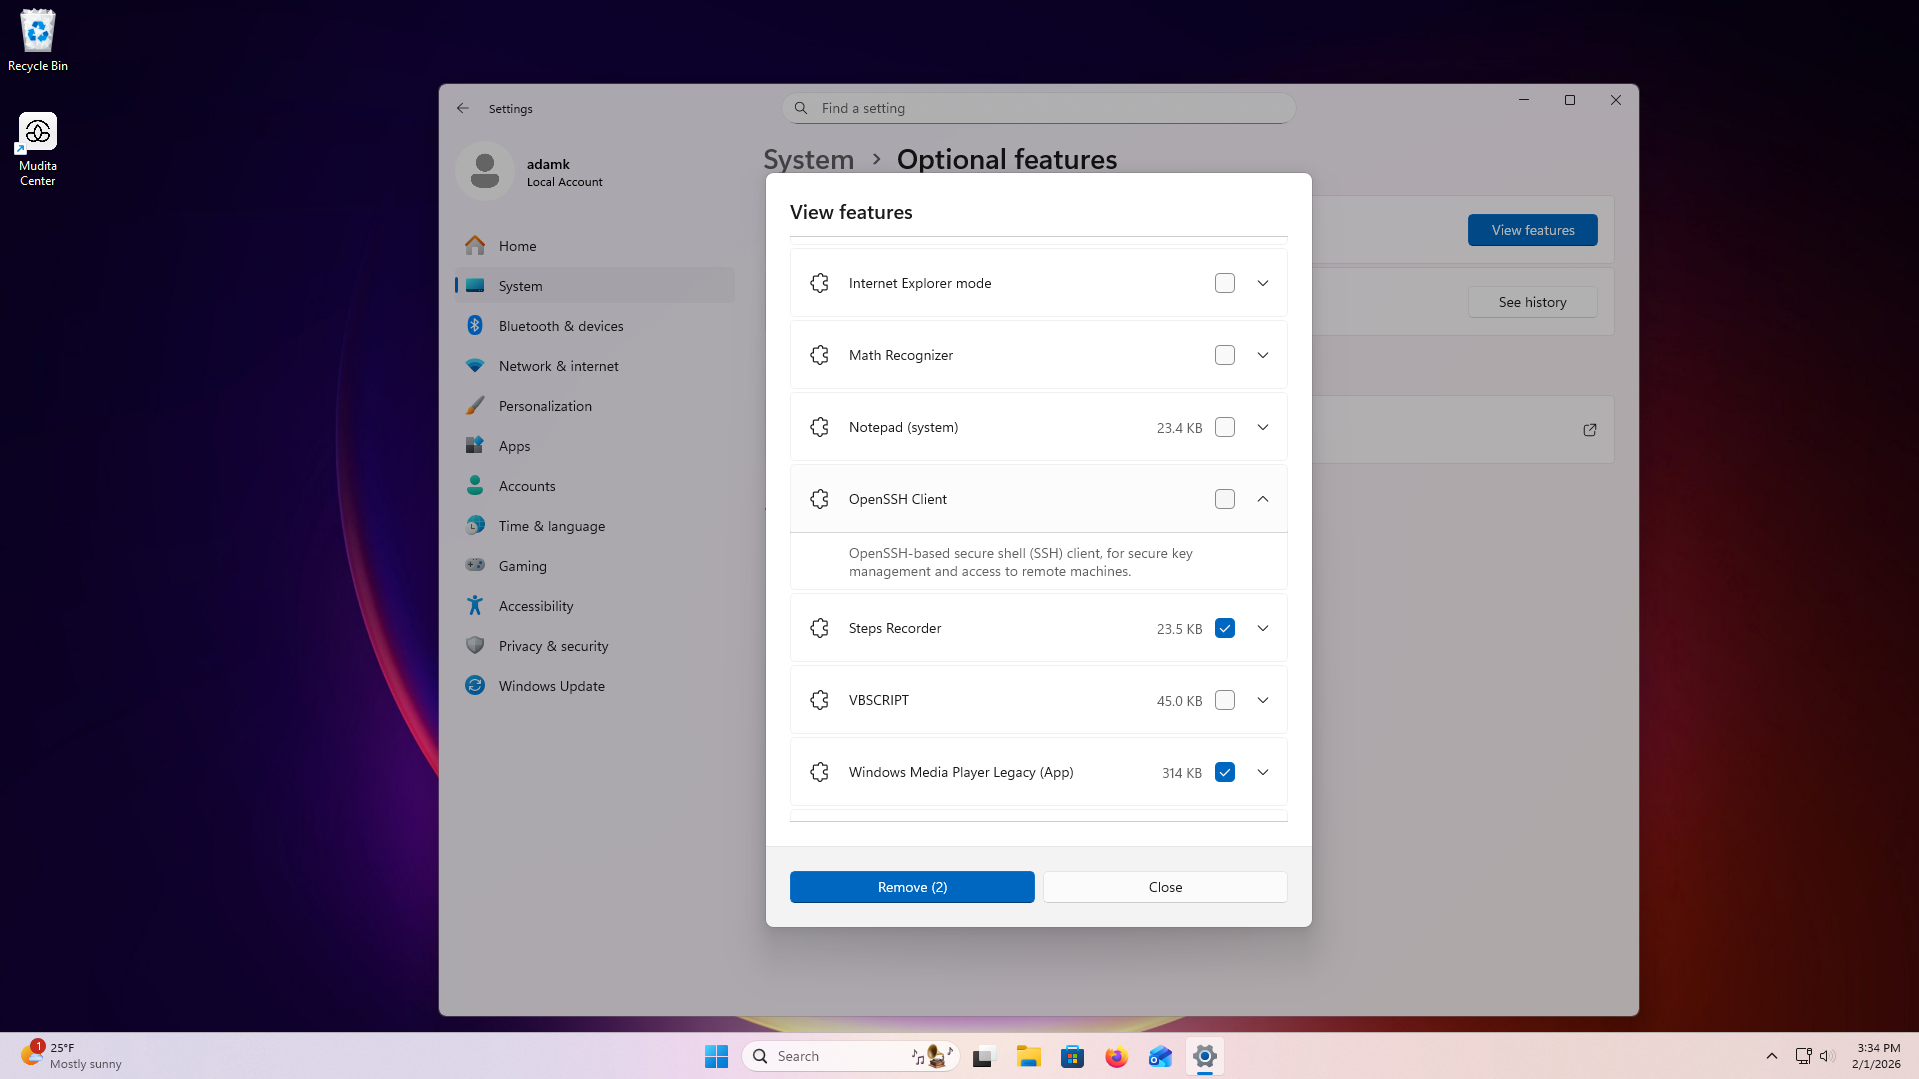
Task: Click the adamk user avatar
Action: 485,171
